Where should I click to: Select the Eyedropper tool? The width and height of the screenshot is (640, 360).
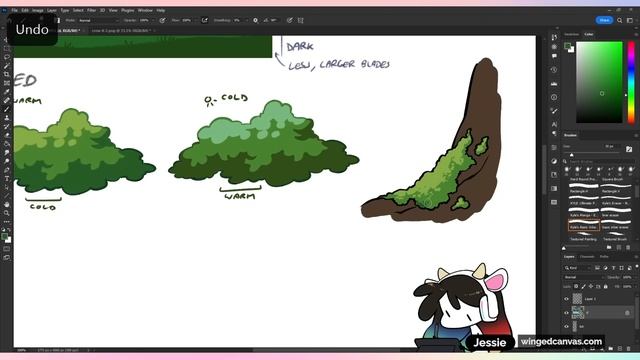pyautogui.click(x=7, y=91)
